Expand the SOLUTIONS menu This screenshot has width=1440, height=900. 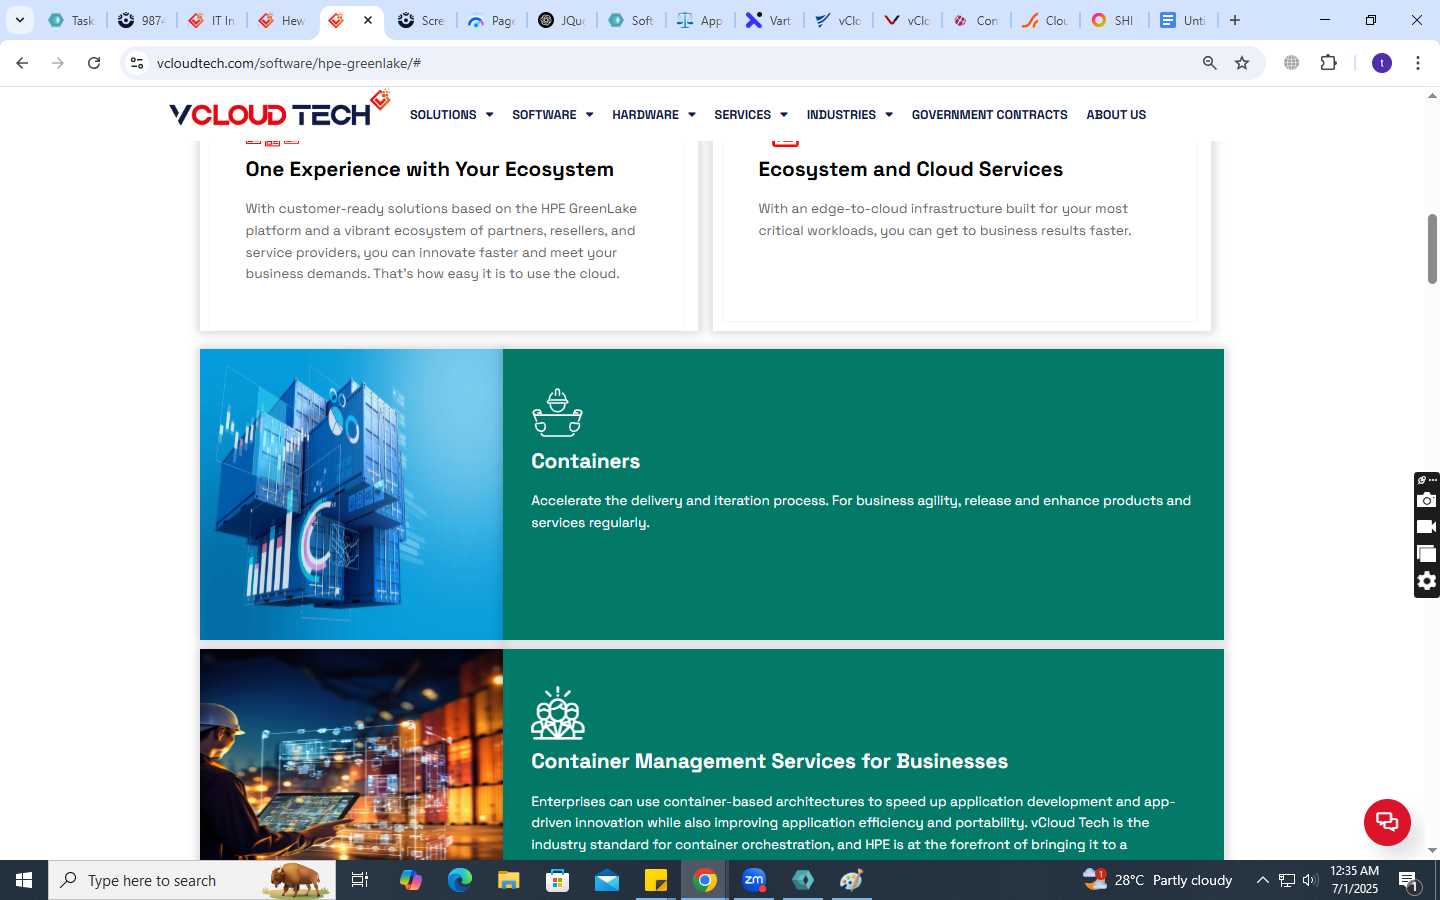point(451,115)
